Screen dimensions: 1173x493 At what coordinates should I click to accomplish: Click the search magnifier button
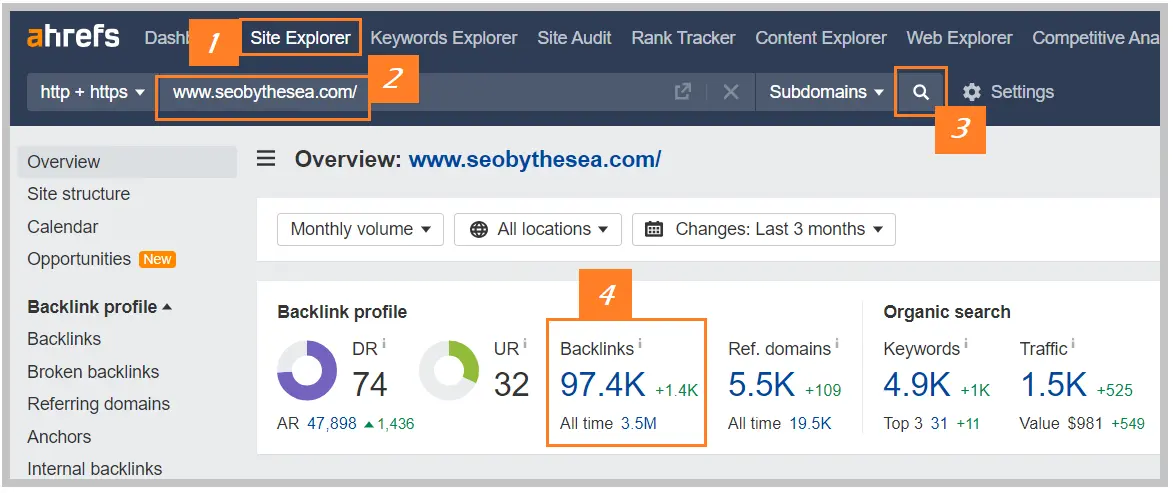coord(922,92)
